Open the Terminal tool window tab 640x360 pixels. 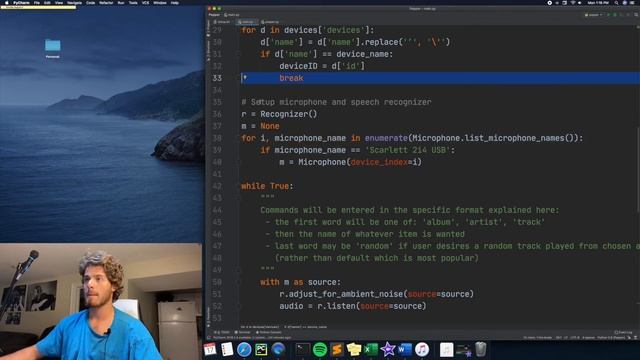coord(243,332)
